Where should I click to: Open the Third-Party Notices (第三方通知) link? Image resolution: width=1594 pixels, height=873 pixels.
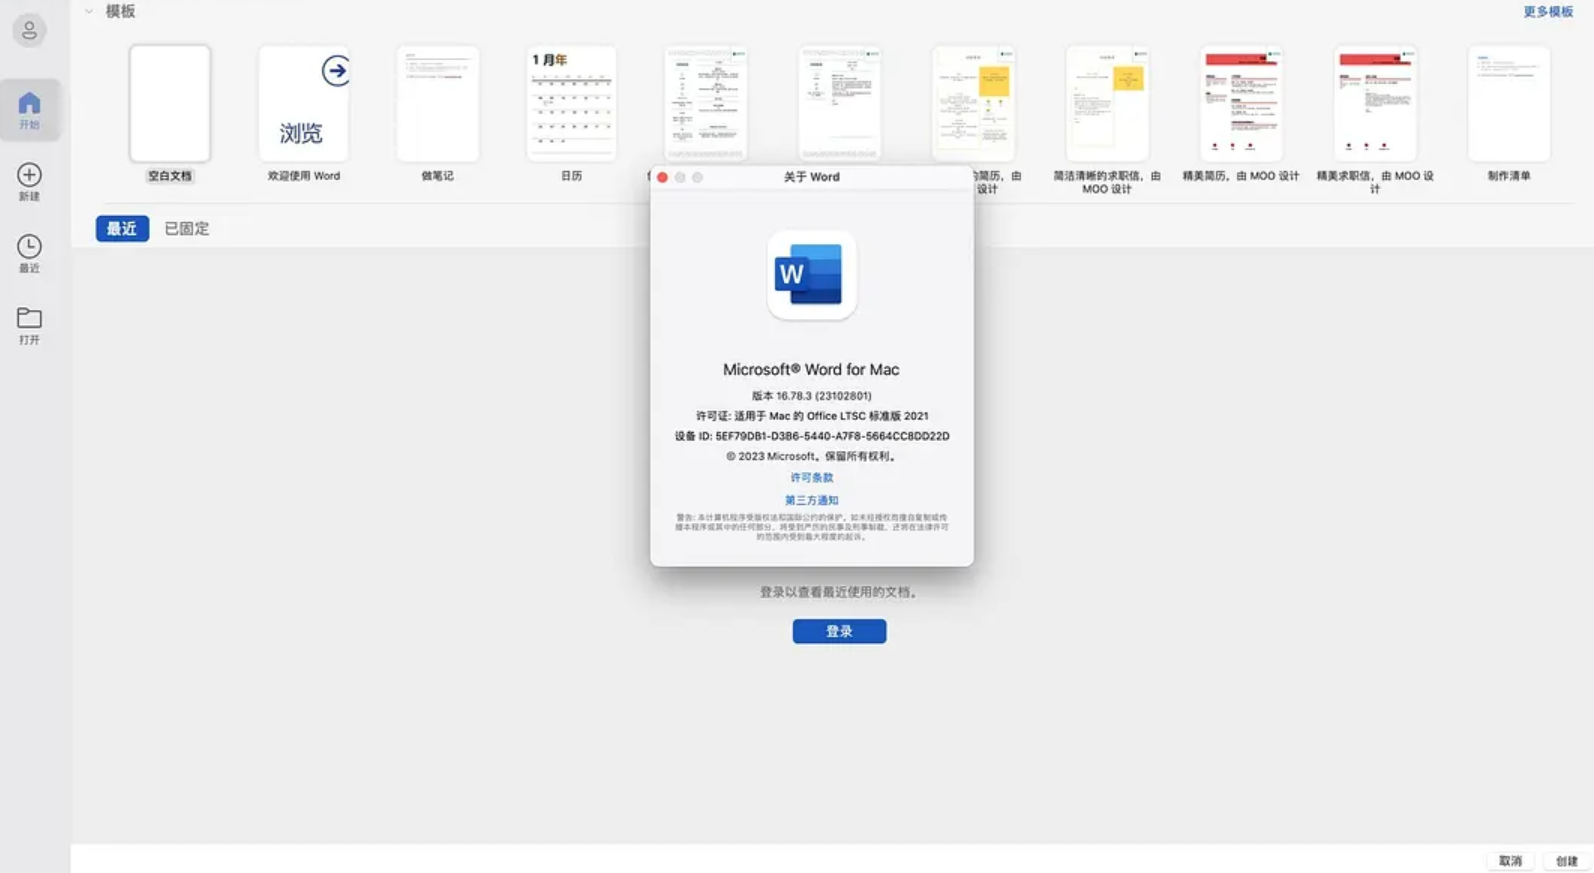[811, 500]
